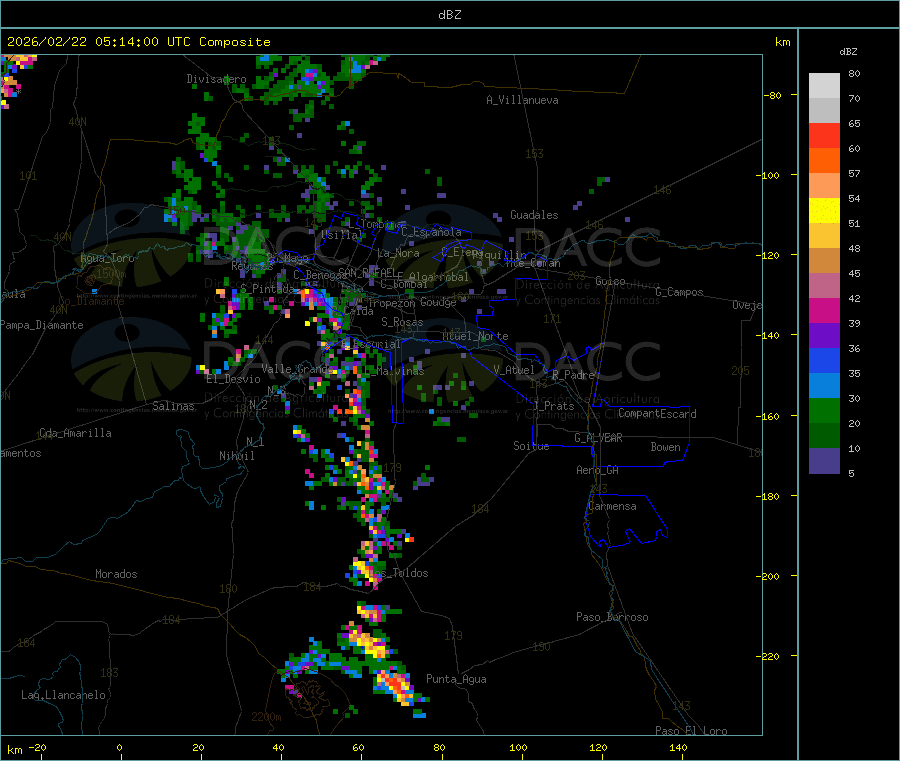Image resolution: width=900 pixels, height=761 pixels.
Task: Select the light grey 80 dBZ legend swatch
Action: tap(824, 86)
